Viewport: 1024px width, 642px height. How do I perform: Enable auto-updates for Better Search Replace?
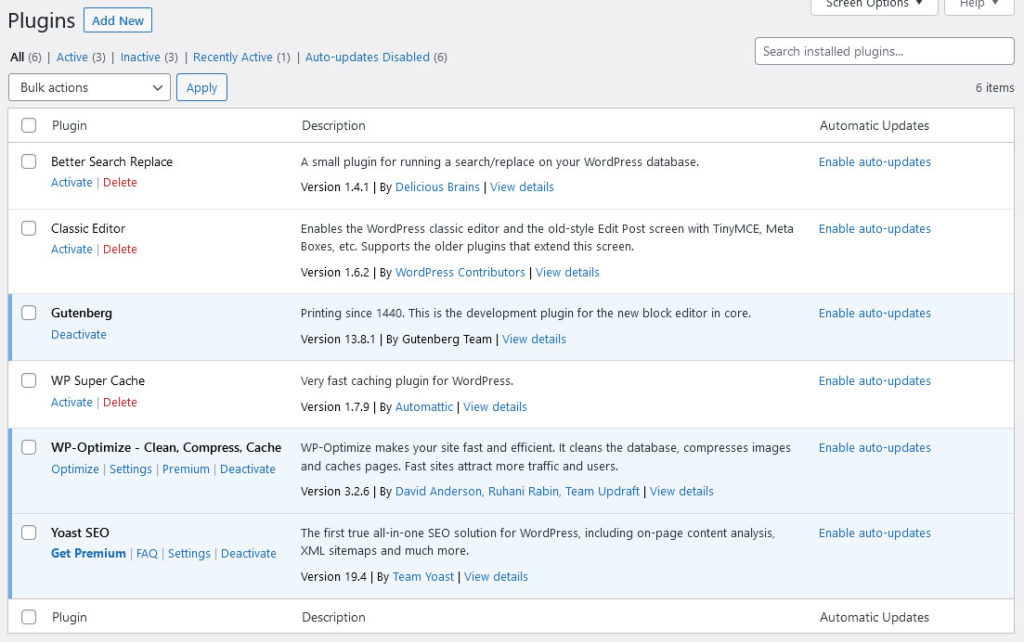[875, 162]
